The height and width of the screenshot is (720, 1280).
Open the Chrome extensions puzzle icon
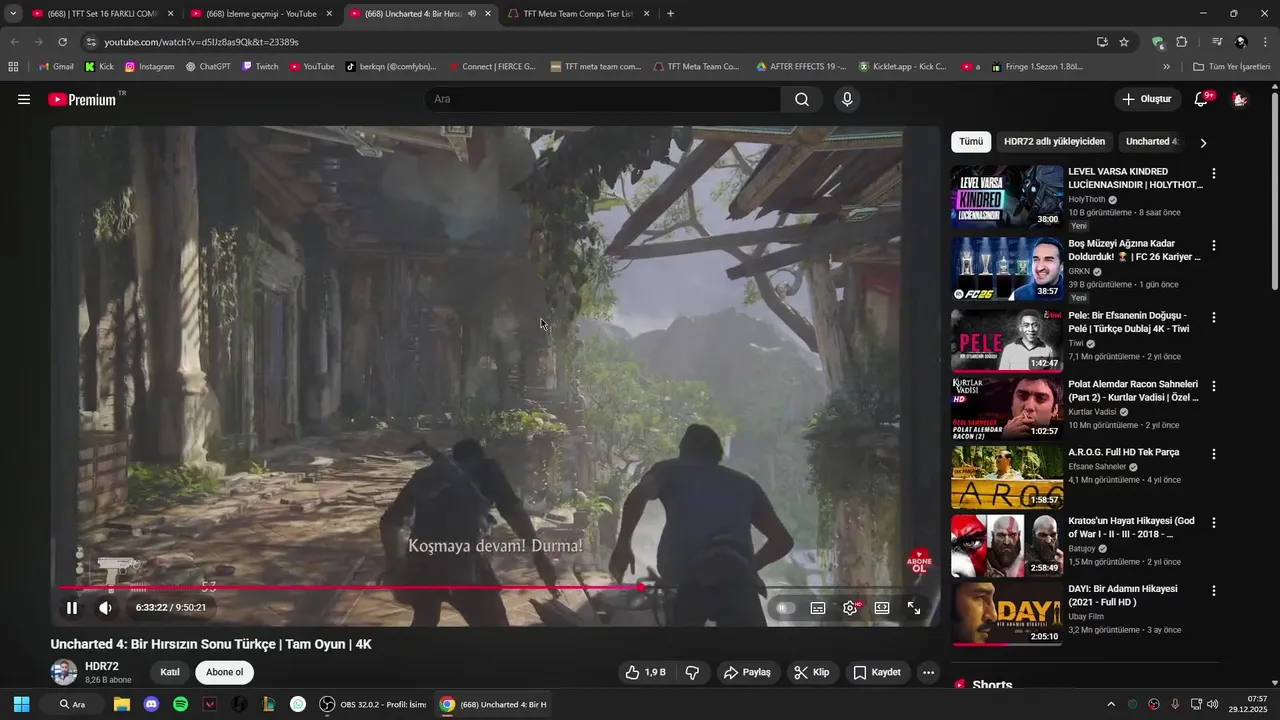click(x=1182, y=42)
